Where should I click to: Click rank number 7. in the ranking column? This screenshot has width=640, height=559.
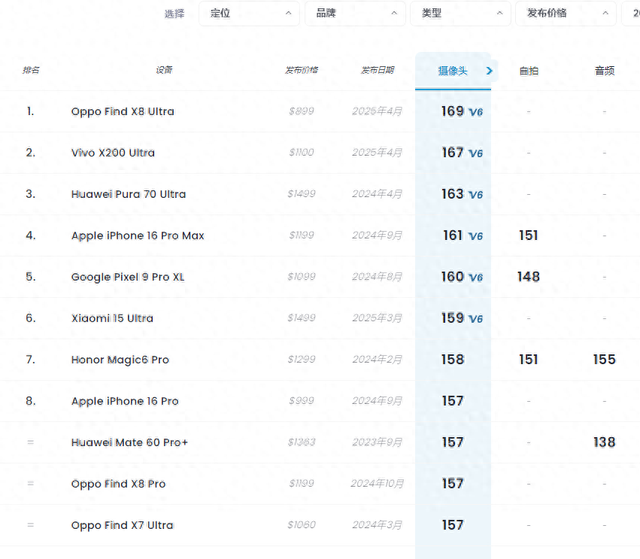click(31, 359)
